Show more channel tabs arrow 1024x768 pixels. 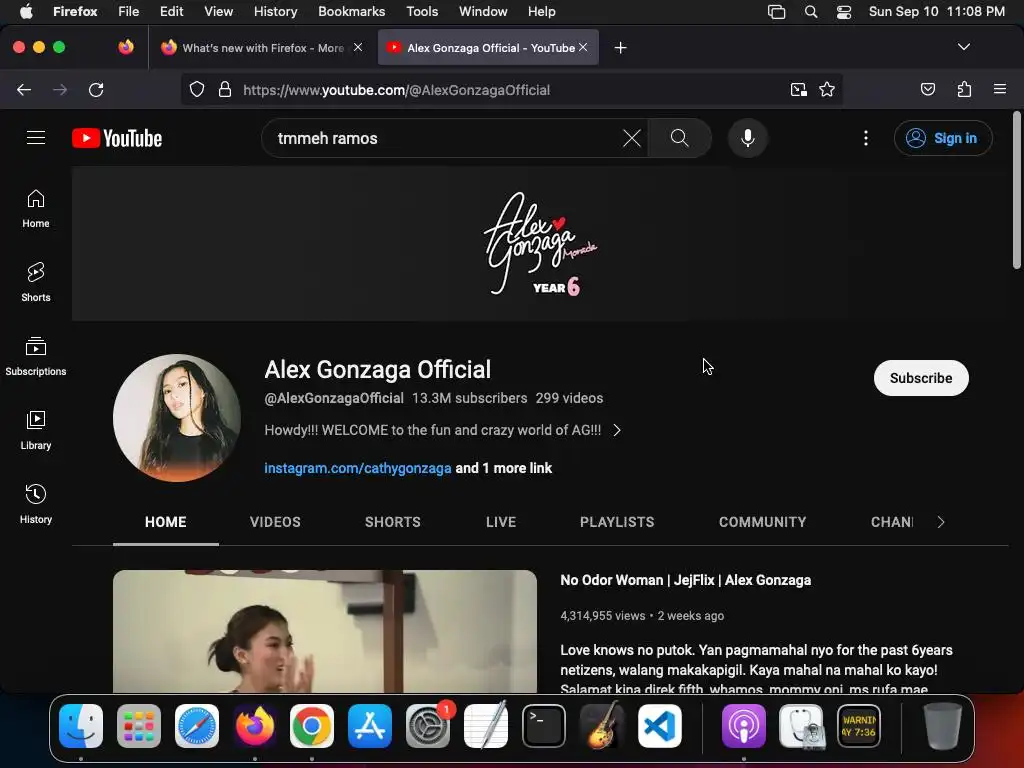(940, 522)
